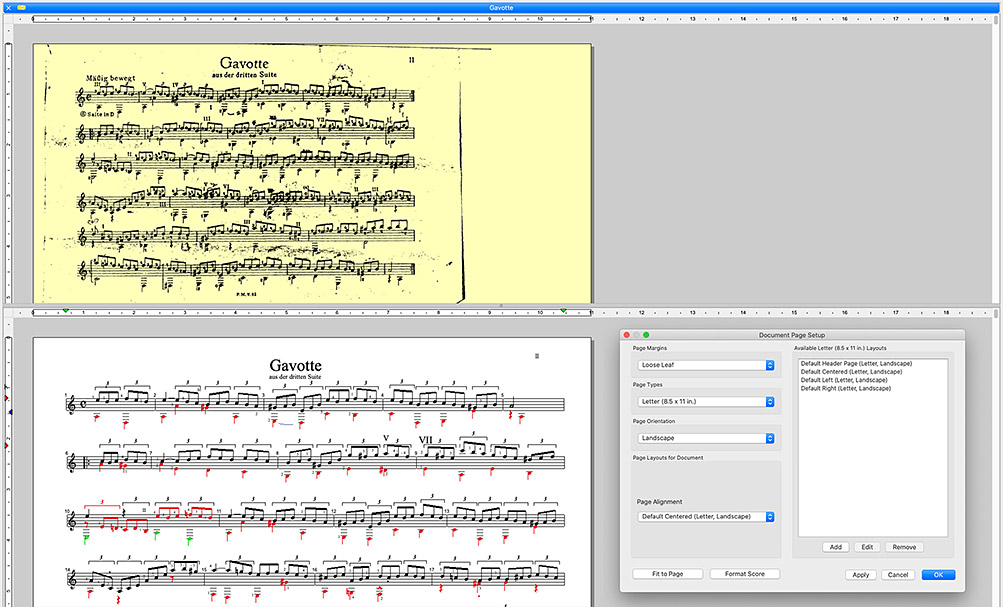
Task: Click 'aus der dritten Suite' subtitle in scanned page
Action: click(244, 75)
